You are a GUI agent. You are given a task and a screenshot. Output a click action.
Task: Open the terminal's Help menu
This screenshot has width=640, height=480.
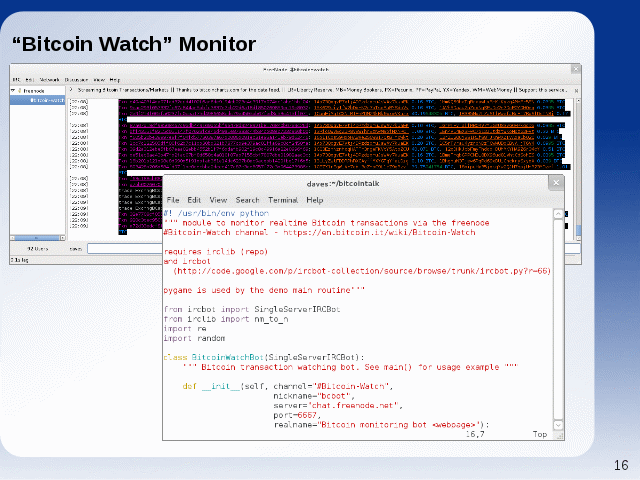click(315, 200)
